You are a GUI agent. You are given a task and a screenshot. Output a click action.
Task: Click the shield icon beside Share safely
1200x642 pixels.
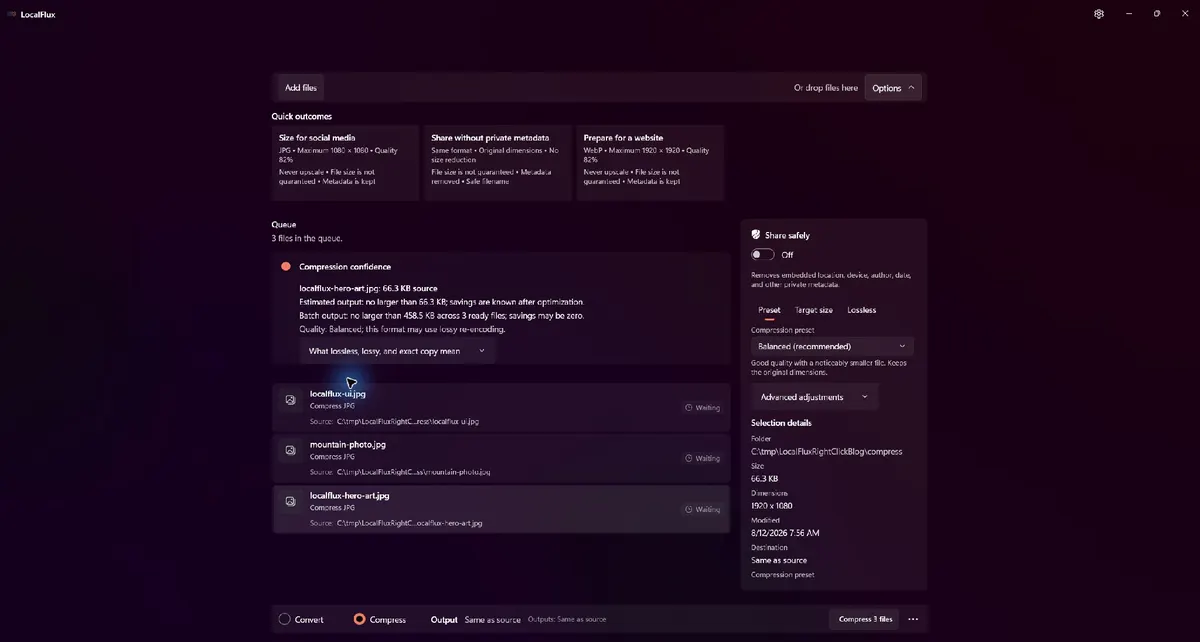pyautogui.click(x=757, y=235)
